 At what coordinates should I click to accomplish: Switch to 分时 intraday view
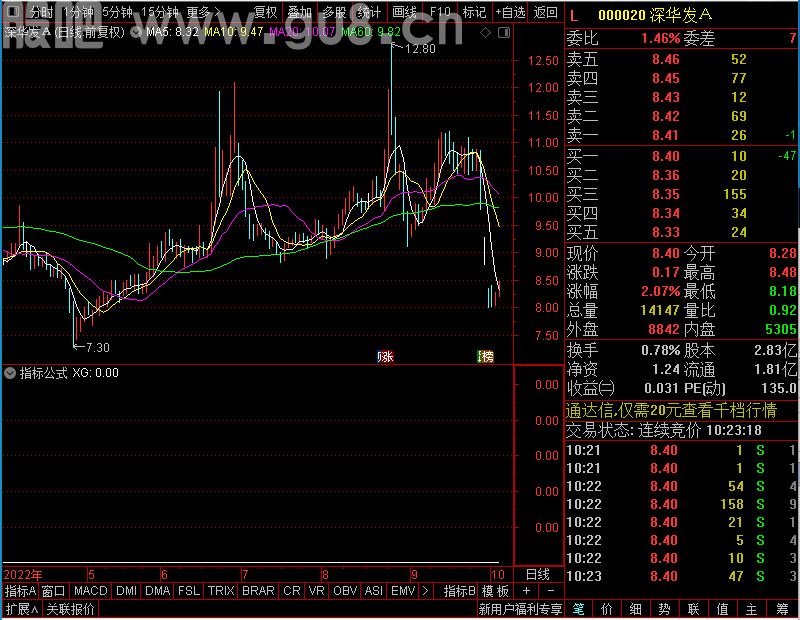[41, 12]
